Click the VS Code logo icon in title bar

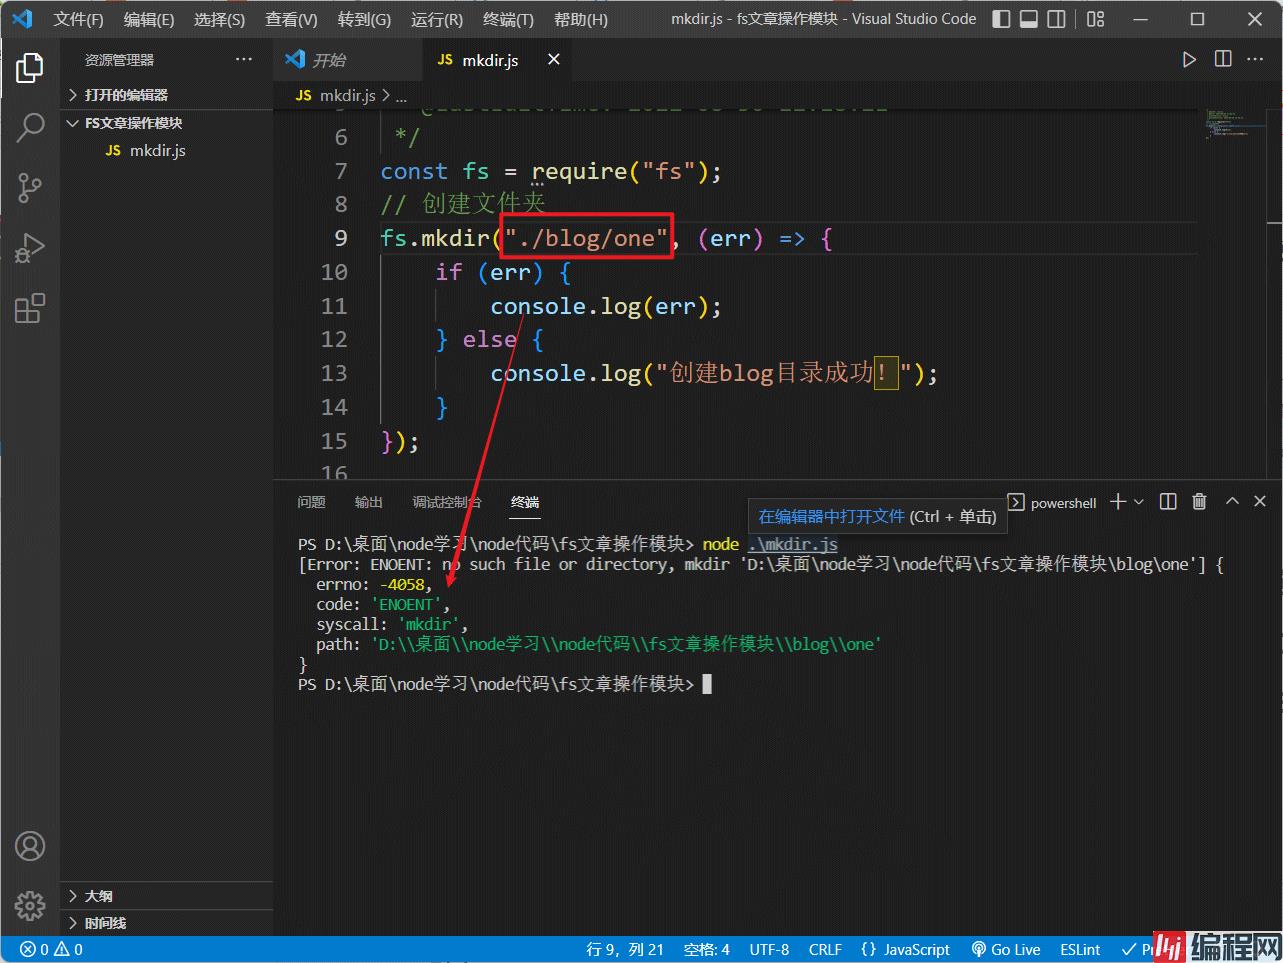[22, 19]
